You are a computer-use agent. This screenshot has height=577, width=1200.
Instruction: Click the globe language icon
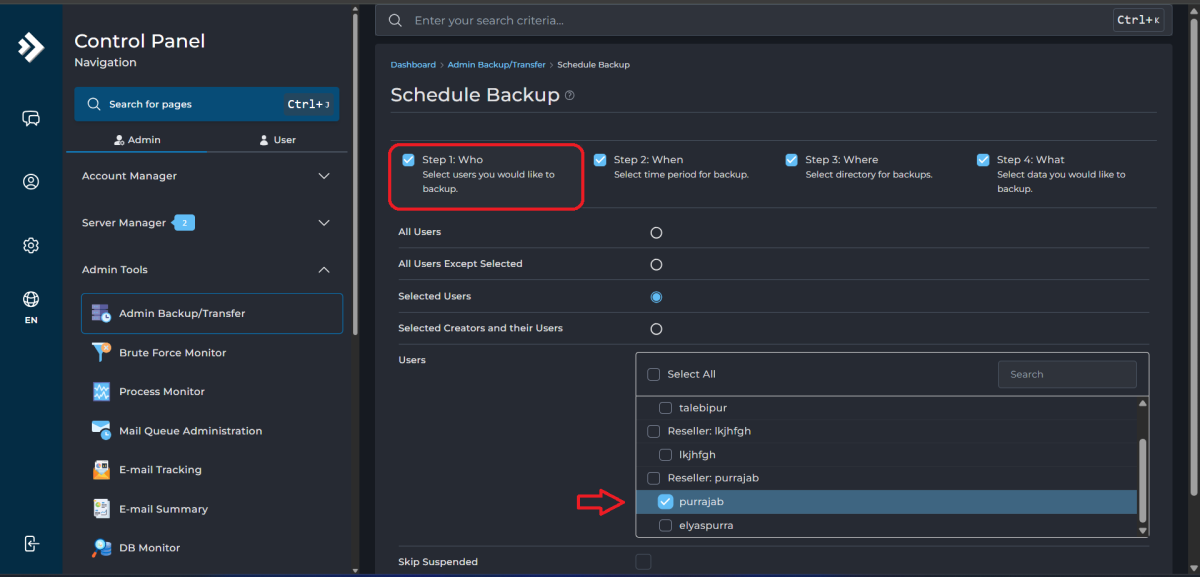pos(31,300)
